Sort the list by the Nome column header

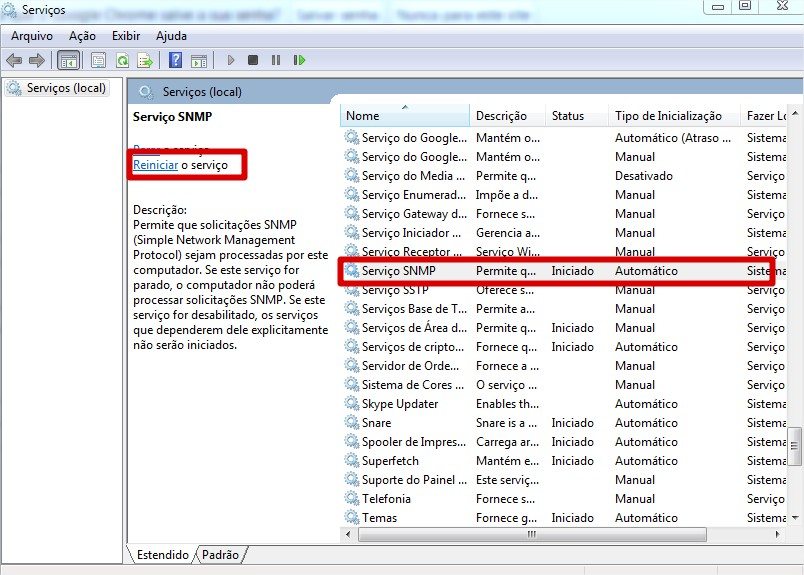point(404,116)
